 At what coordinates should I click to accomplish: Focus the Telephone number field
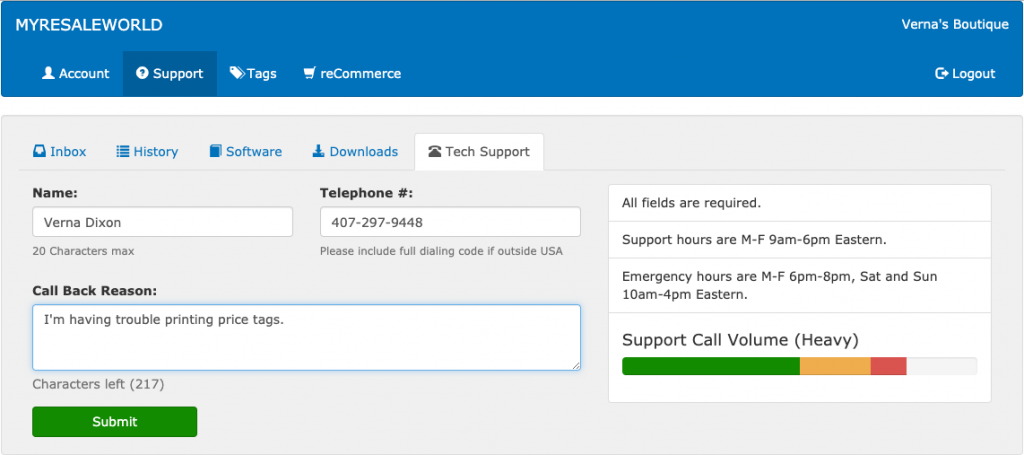pos(450,222)
